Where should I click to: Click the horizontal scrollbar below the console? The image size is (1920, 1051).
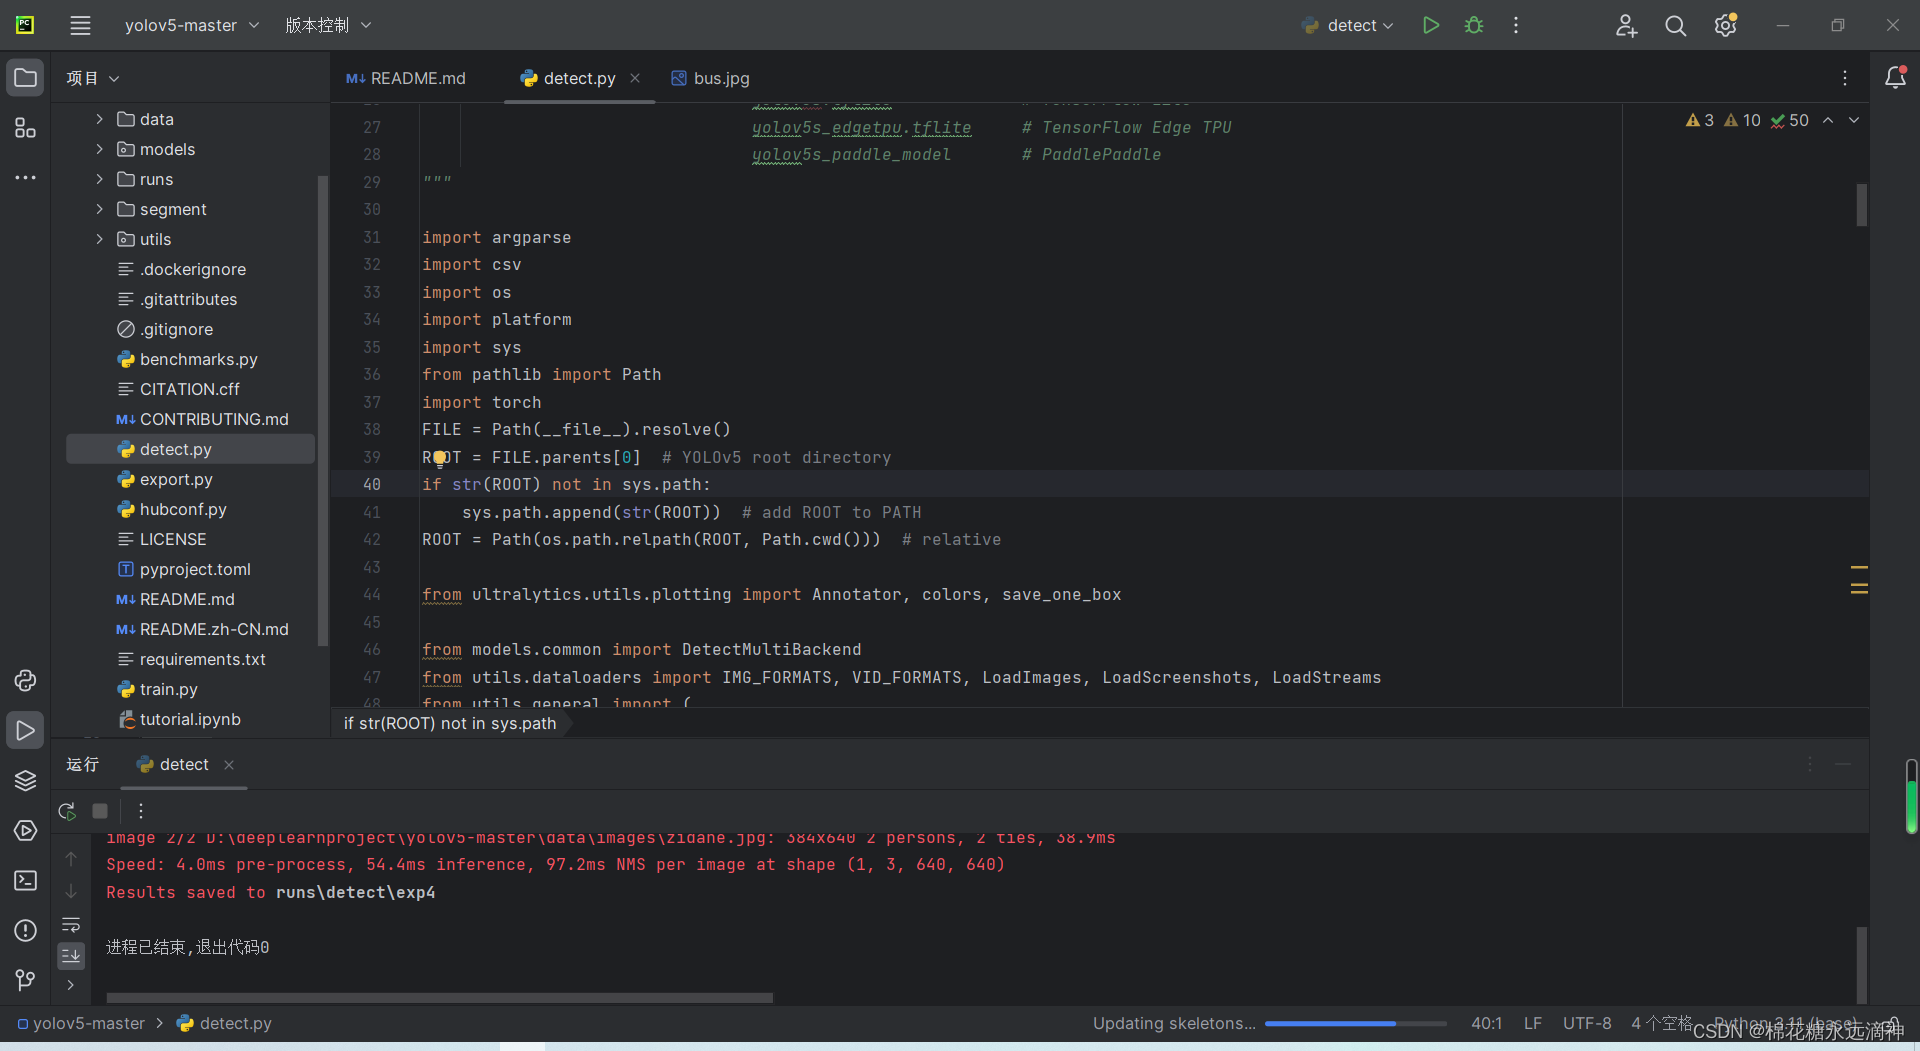tap(440, 997)
